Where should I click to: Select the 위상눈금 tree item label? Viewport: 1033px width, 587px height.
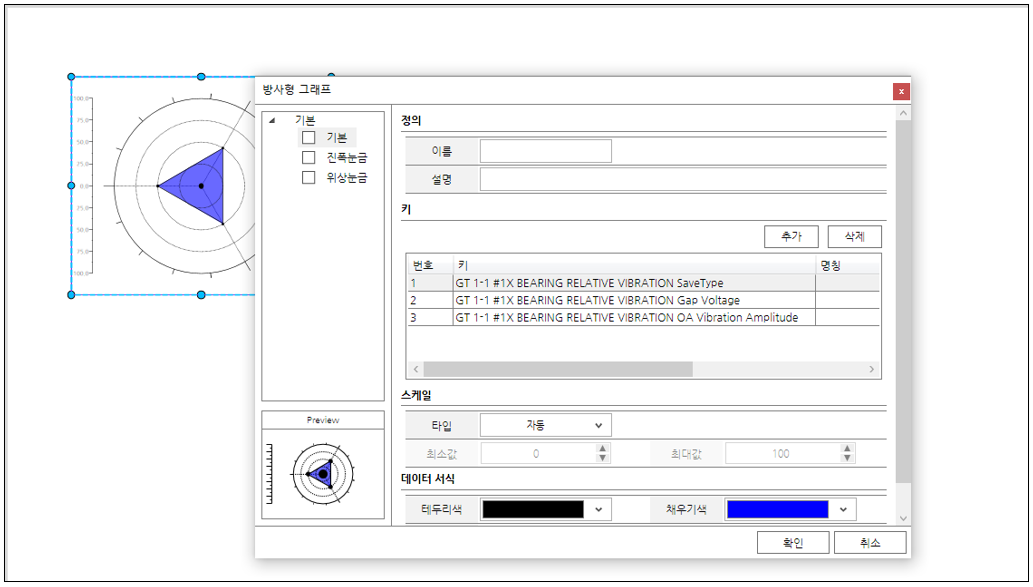tap(347, 177)
